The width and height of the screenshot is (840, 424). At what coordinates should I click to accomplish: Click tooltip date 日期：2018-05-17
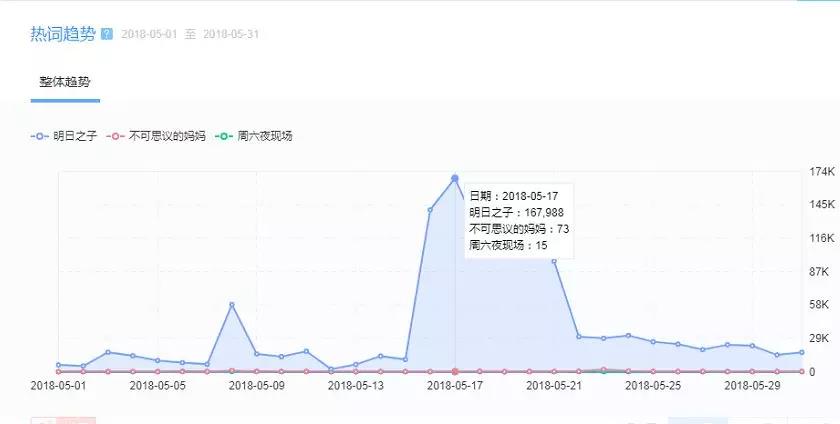514,196
